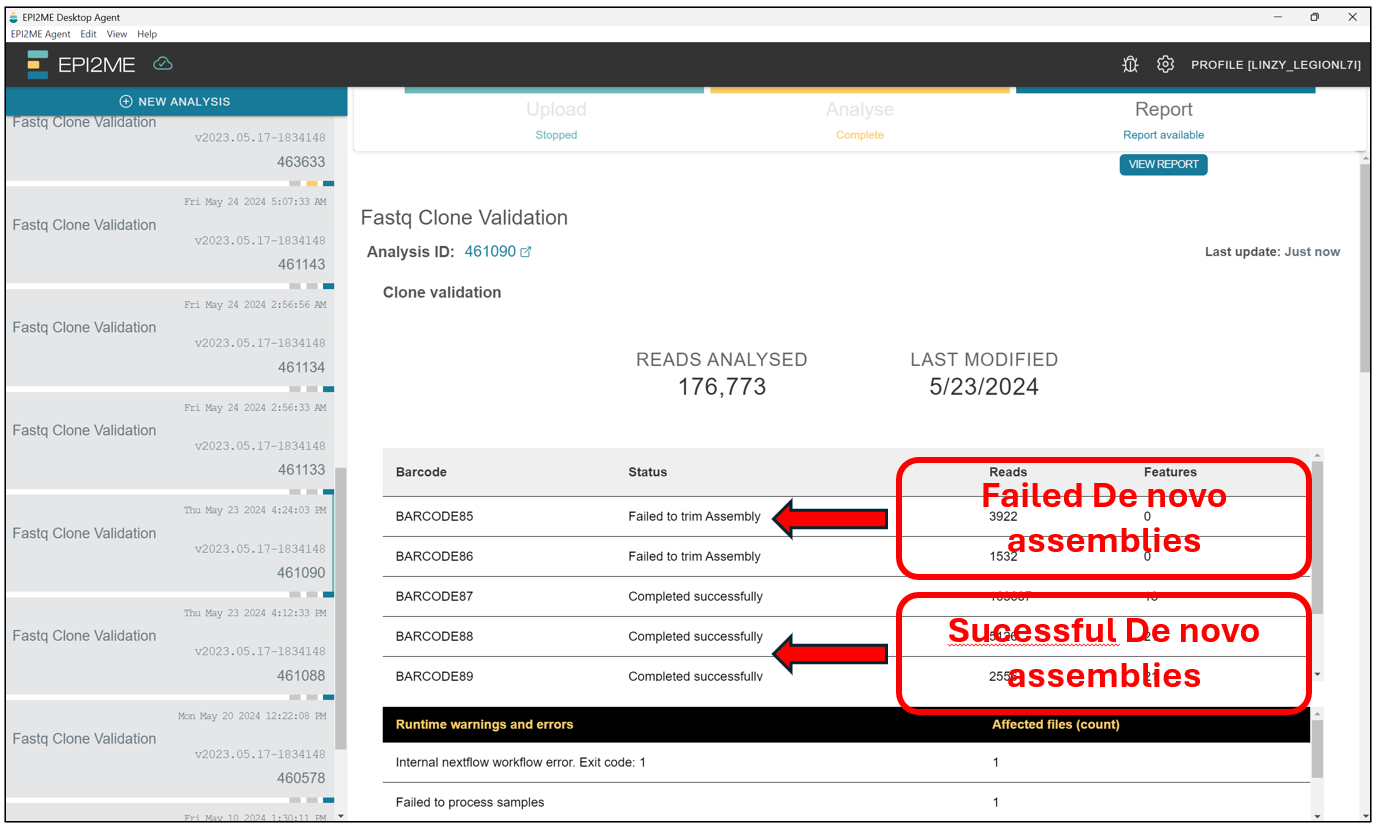Open the Help menu
Screen dimensions: 1378x829
click(147, 34)
